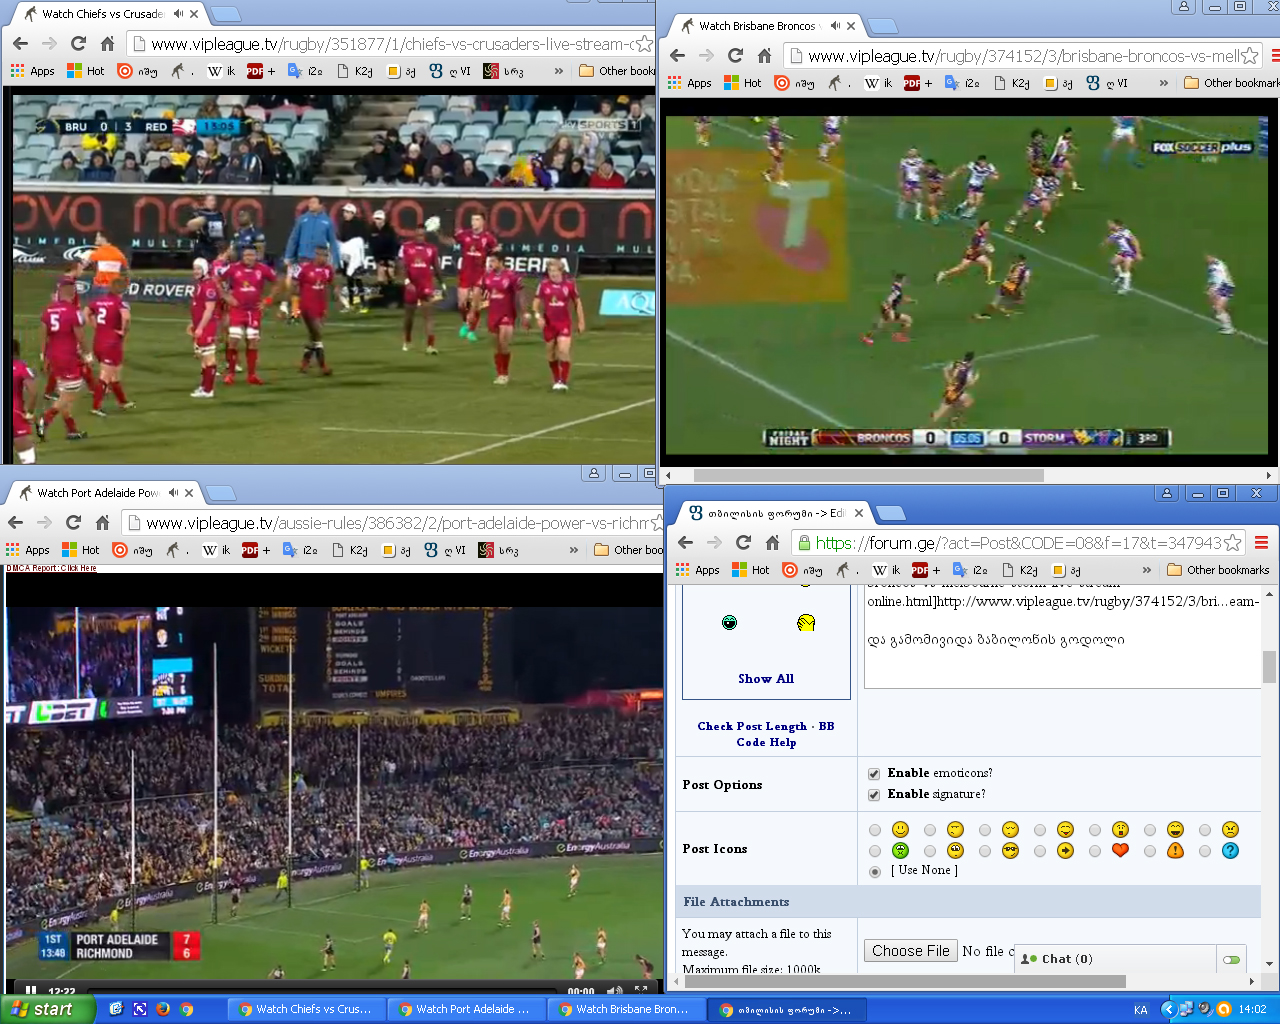
Task: Pause the Port Adelaide video stream
Action: [x=30, y=992]
